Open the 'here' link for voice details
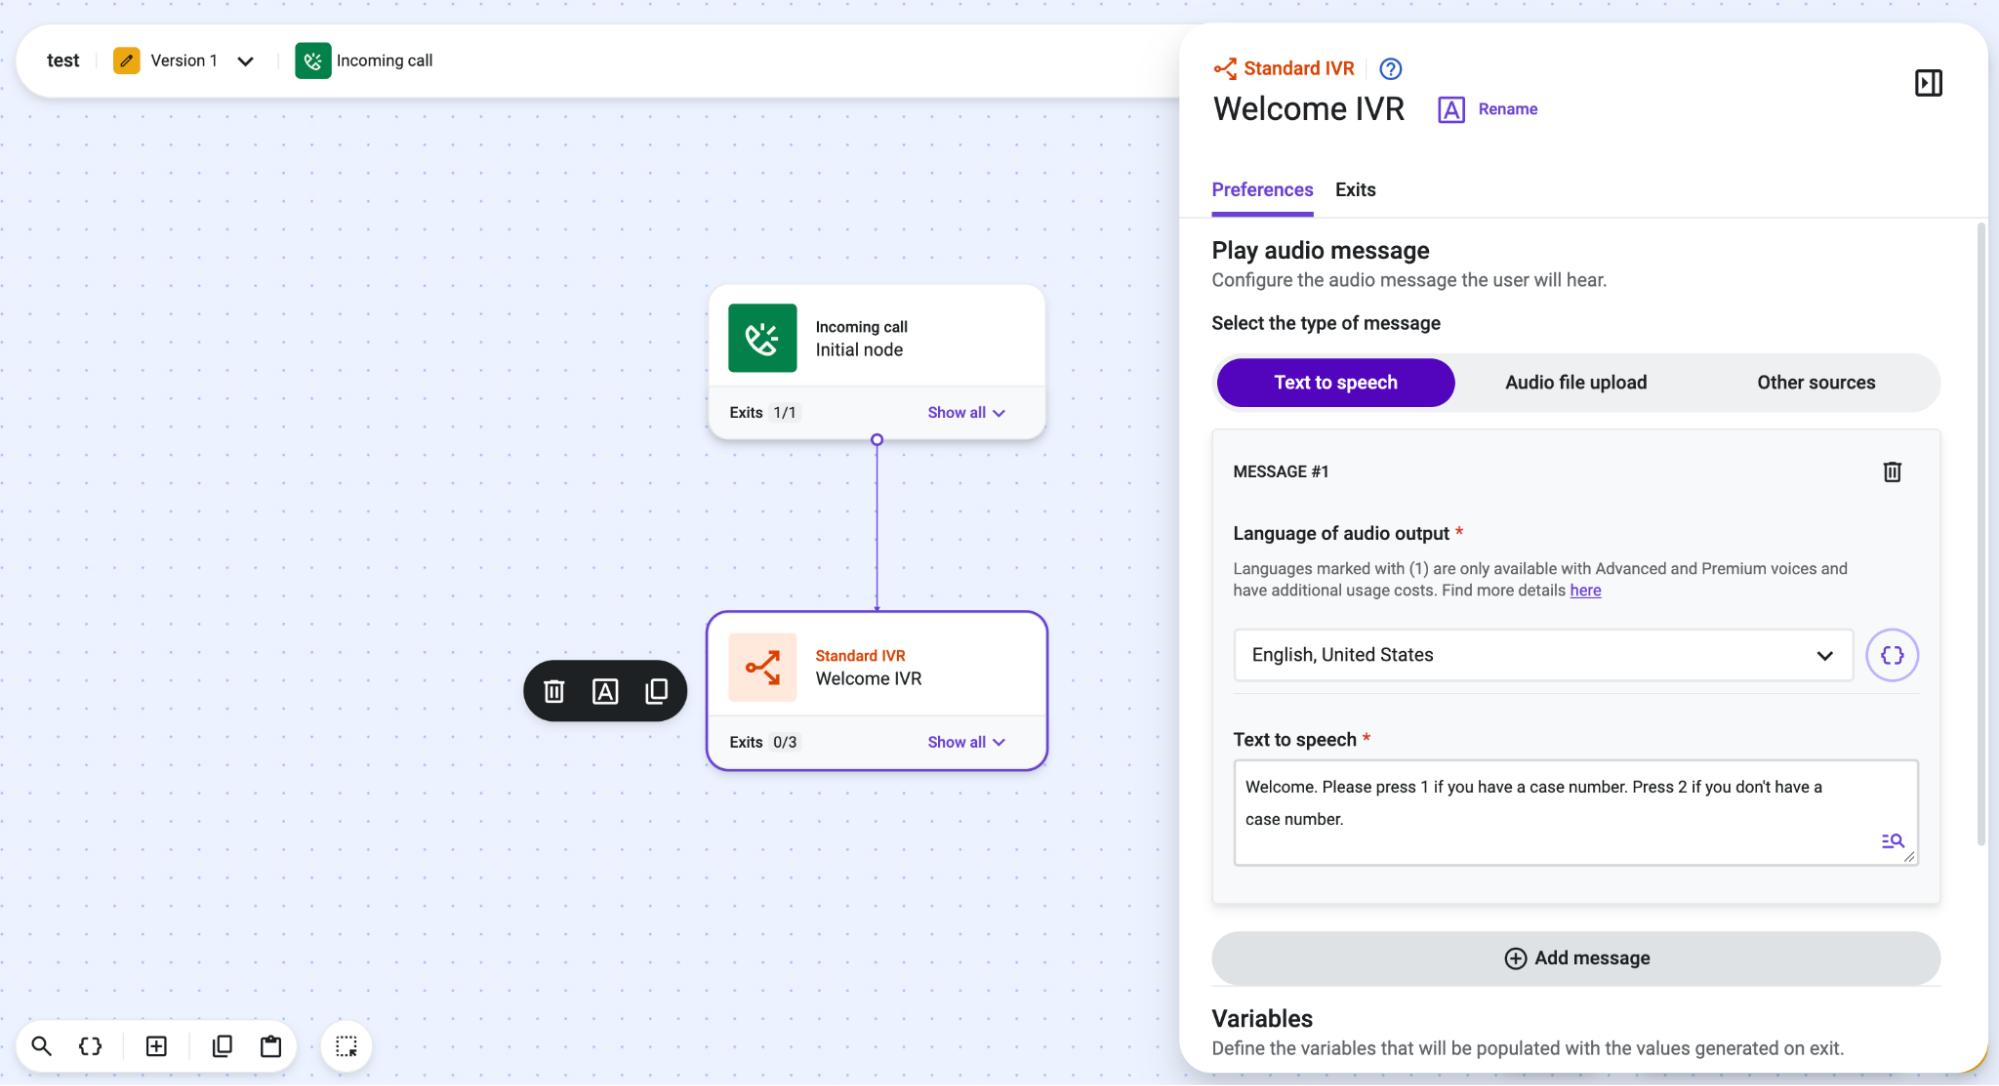This screenshot has width=1999, height=1086. tap(1585, 591)
